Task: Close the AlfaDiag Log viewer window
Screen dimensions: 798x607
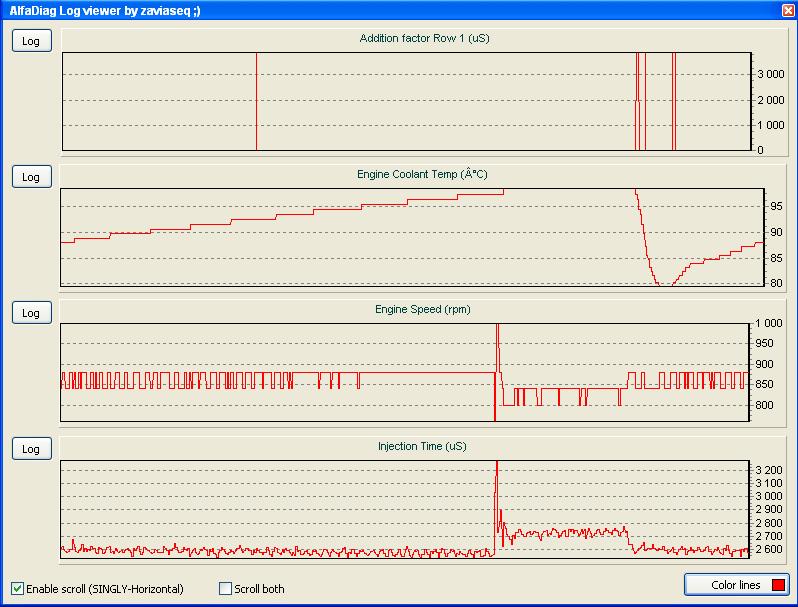Action: (x=787, y=9)
